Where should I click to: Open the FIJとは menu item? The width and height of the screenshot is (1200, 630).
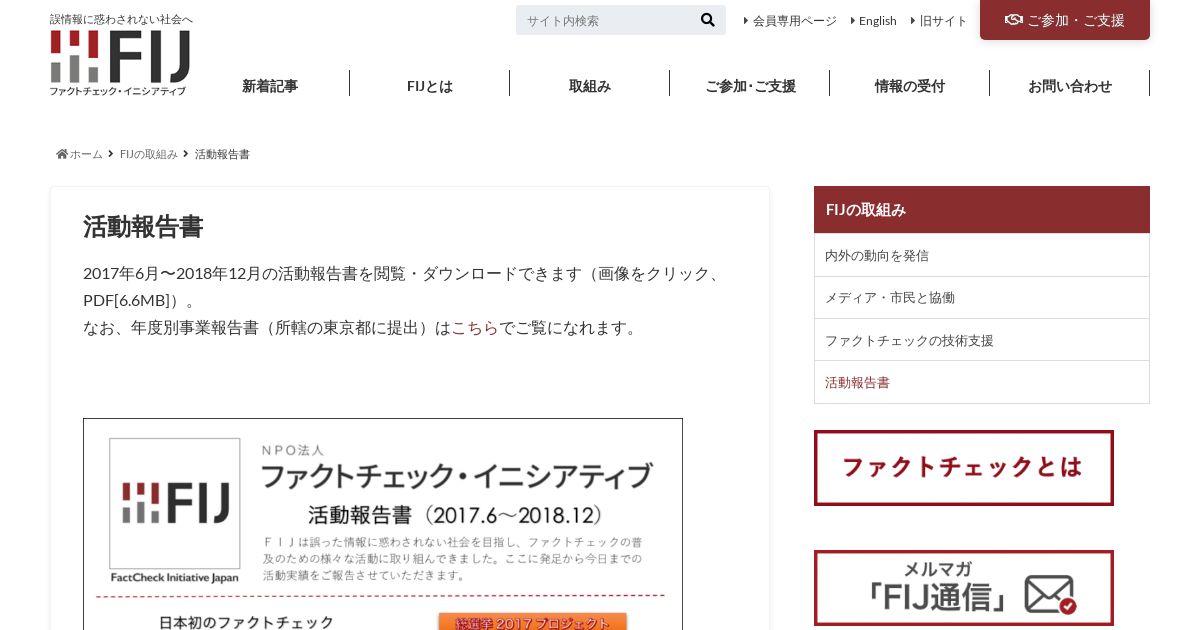(430, 86)
